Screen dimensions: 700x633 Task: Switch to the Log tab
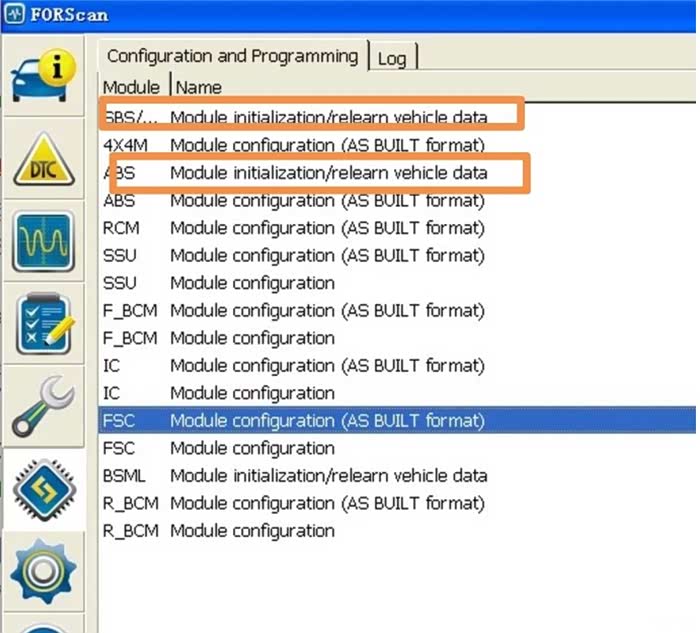click(392, 58)
